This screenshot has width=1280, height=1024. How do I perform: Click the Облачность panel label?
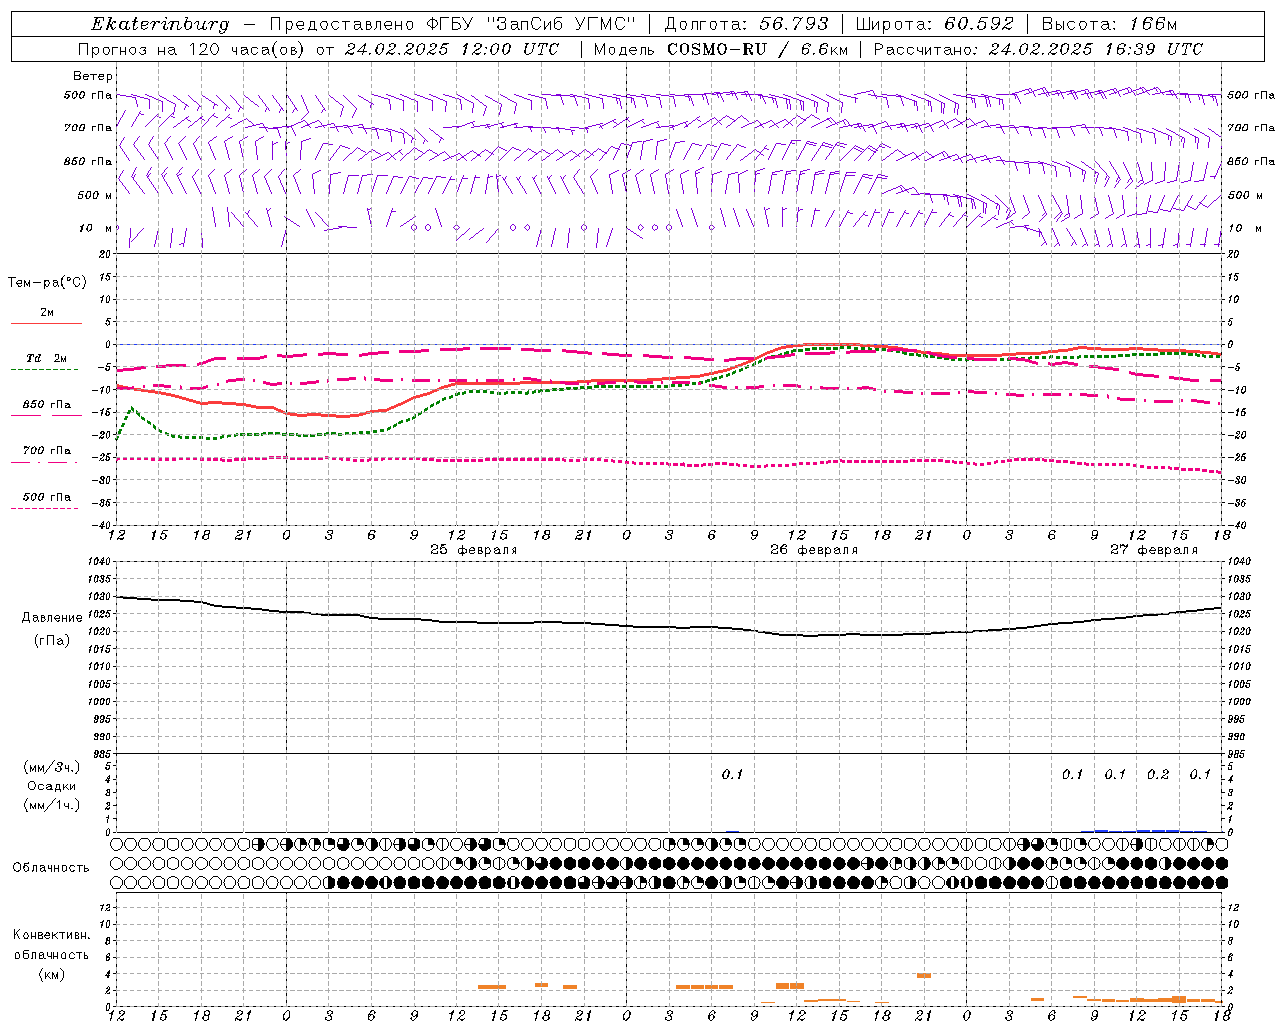pyautogui.click(x=51, y=868)
